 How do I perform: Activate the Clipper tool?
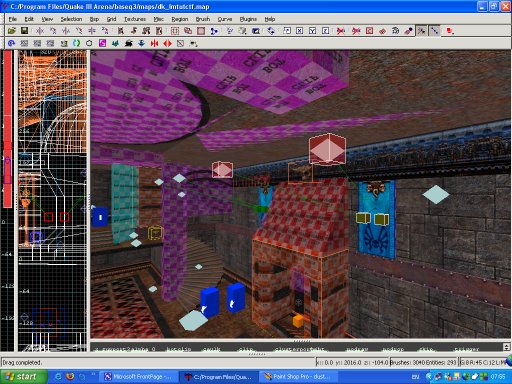tap(214, 31)
